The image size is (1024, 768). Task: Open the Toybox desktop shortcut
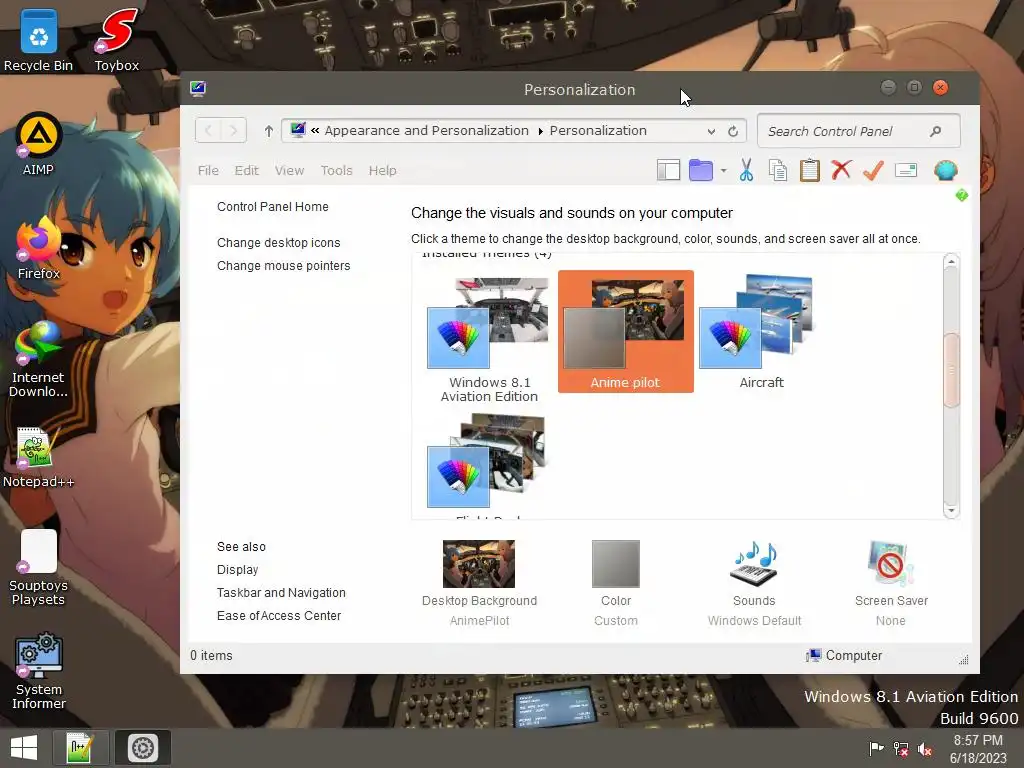(117, 40)
